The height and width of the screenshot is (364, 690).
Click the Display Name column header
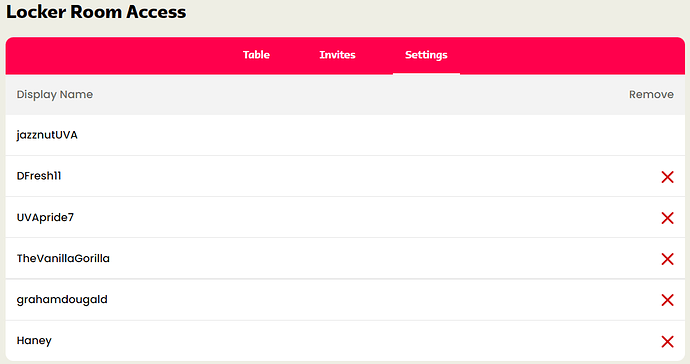click(55, 95)
